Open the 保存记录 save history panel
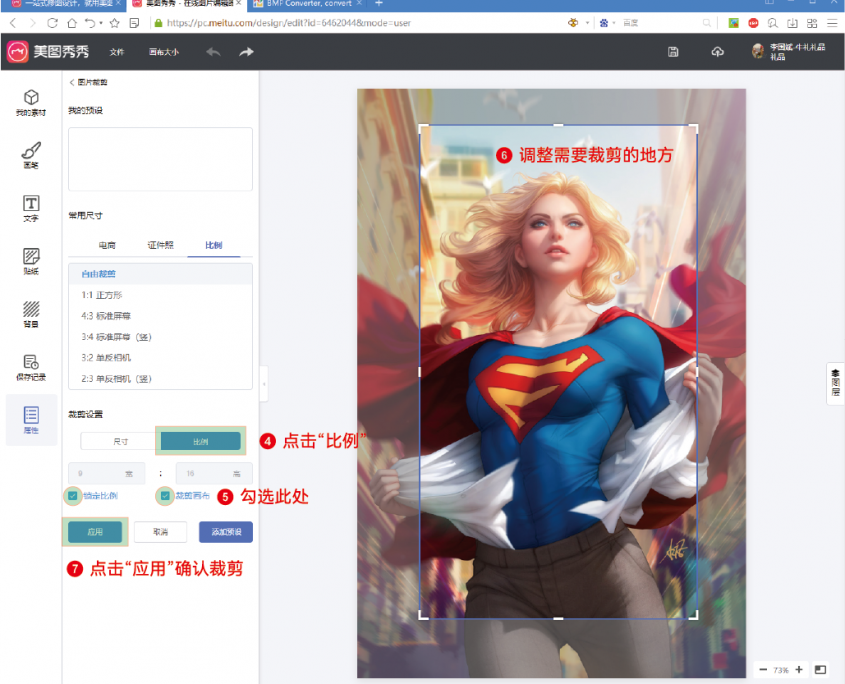Screen dimensions: 845x684 click(31, 367)
